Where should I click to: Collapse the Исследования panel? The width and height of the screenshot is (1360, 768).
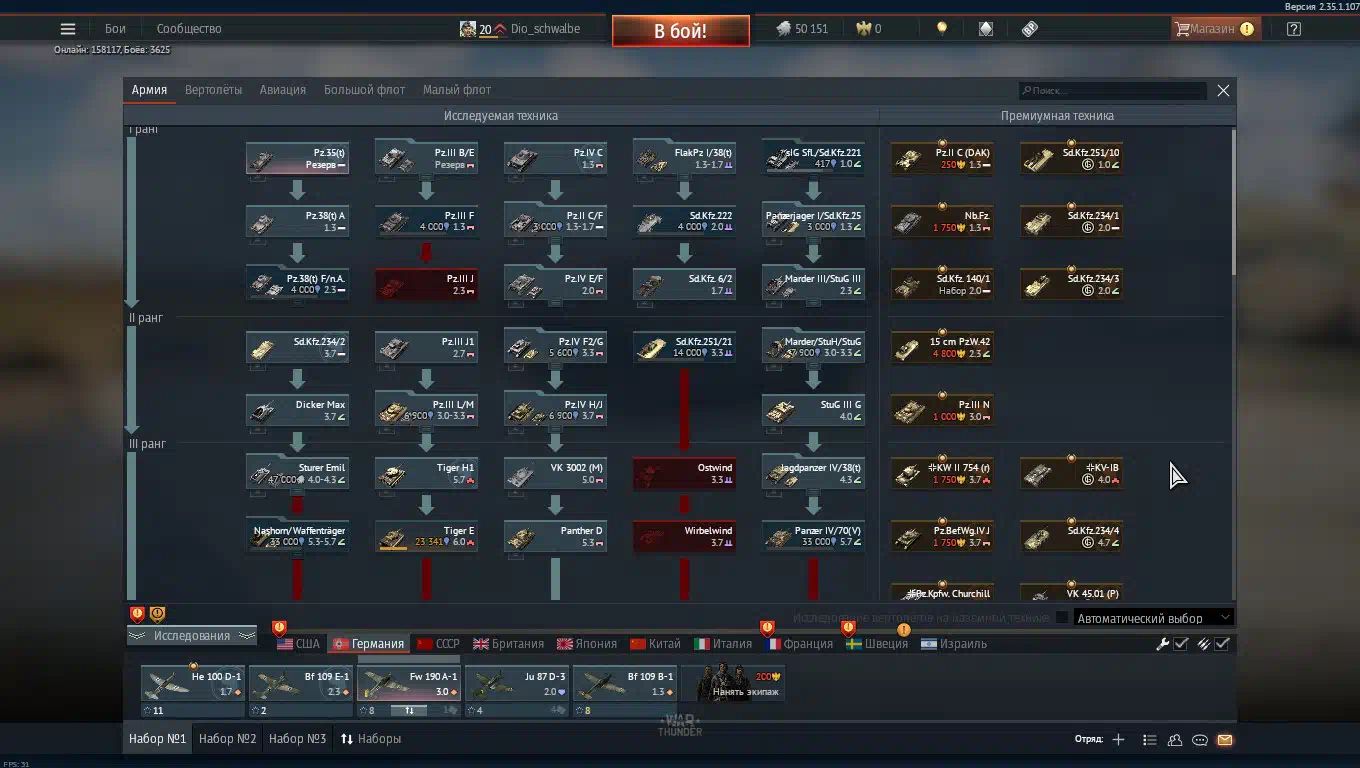point(192,636)
